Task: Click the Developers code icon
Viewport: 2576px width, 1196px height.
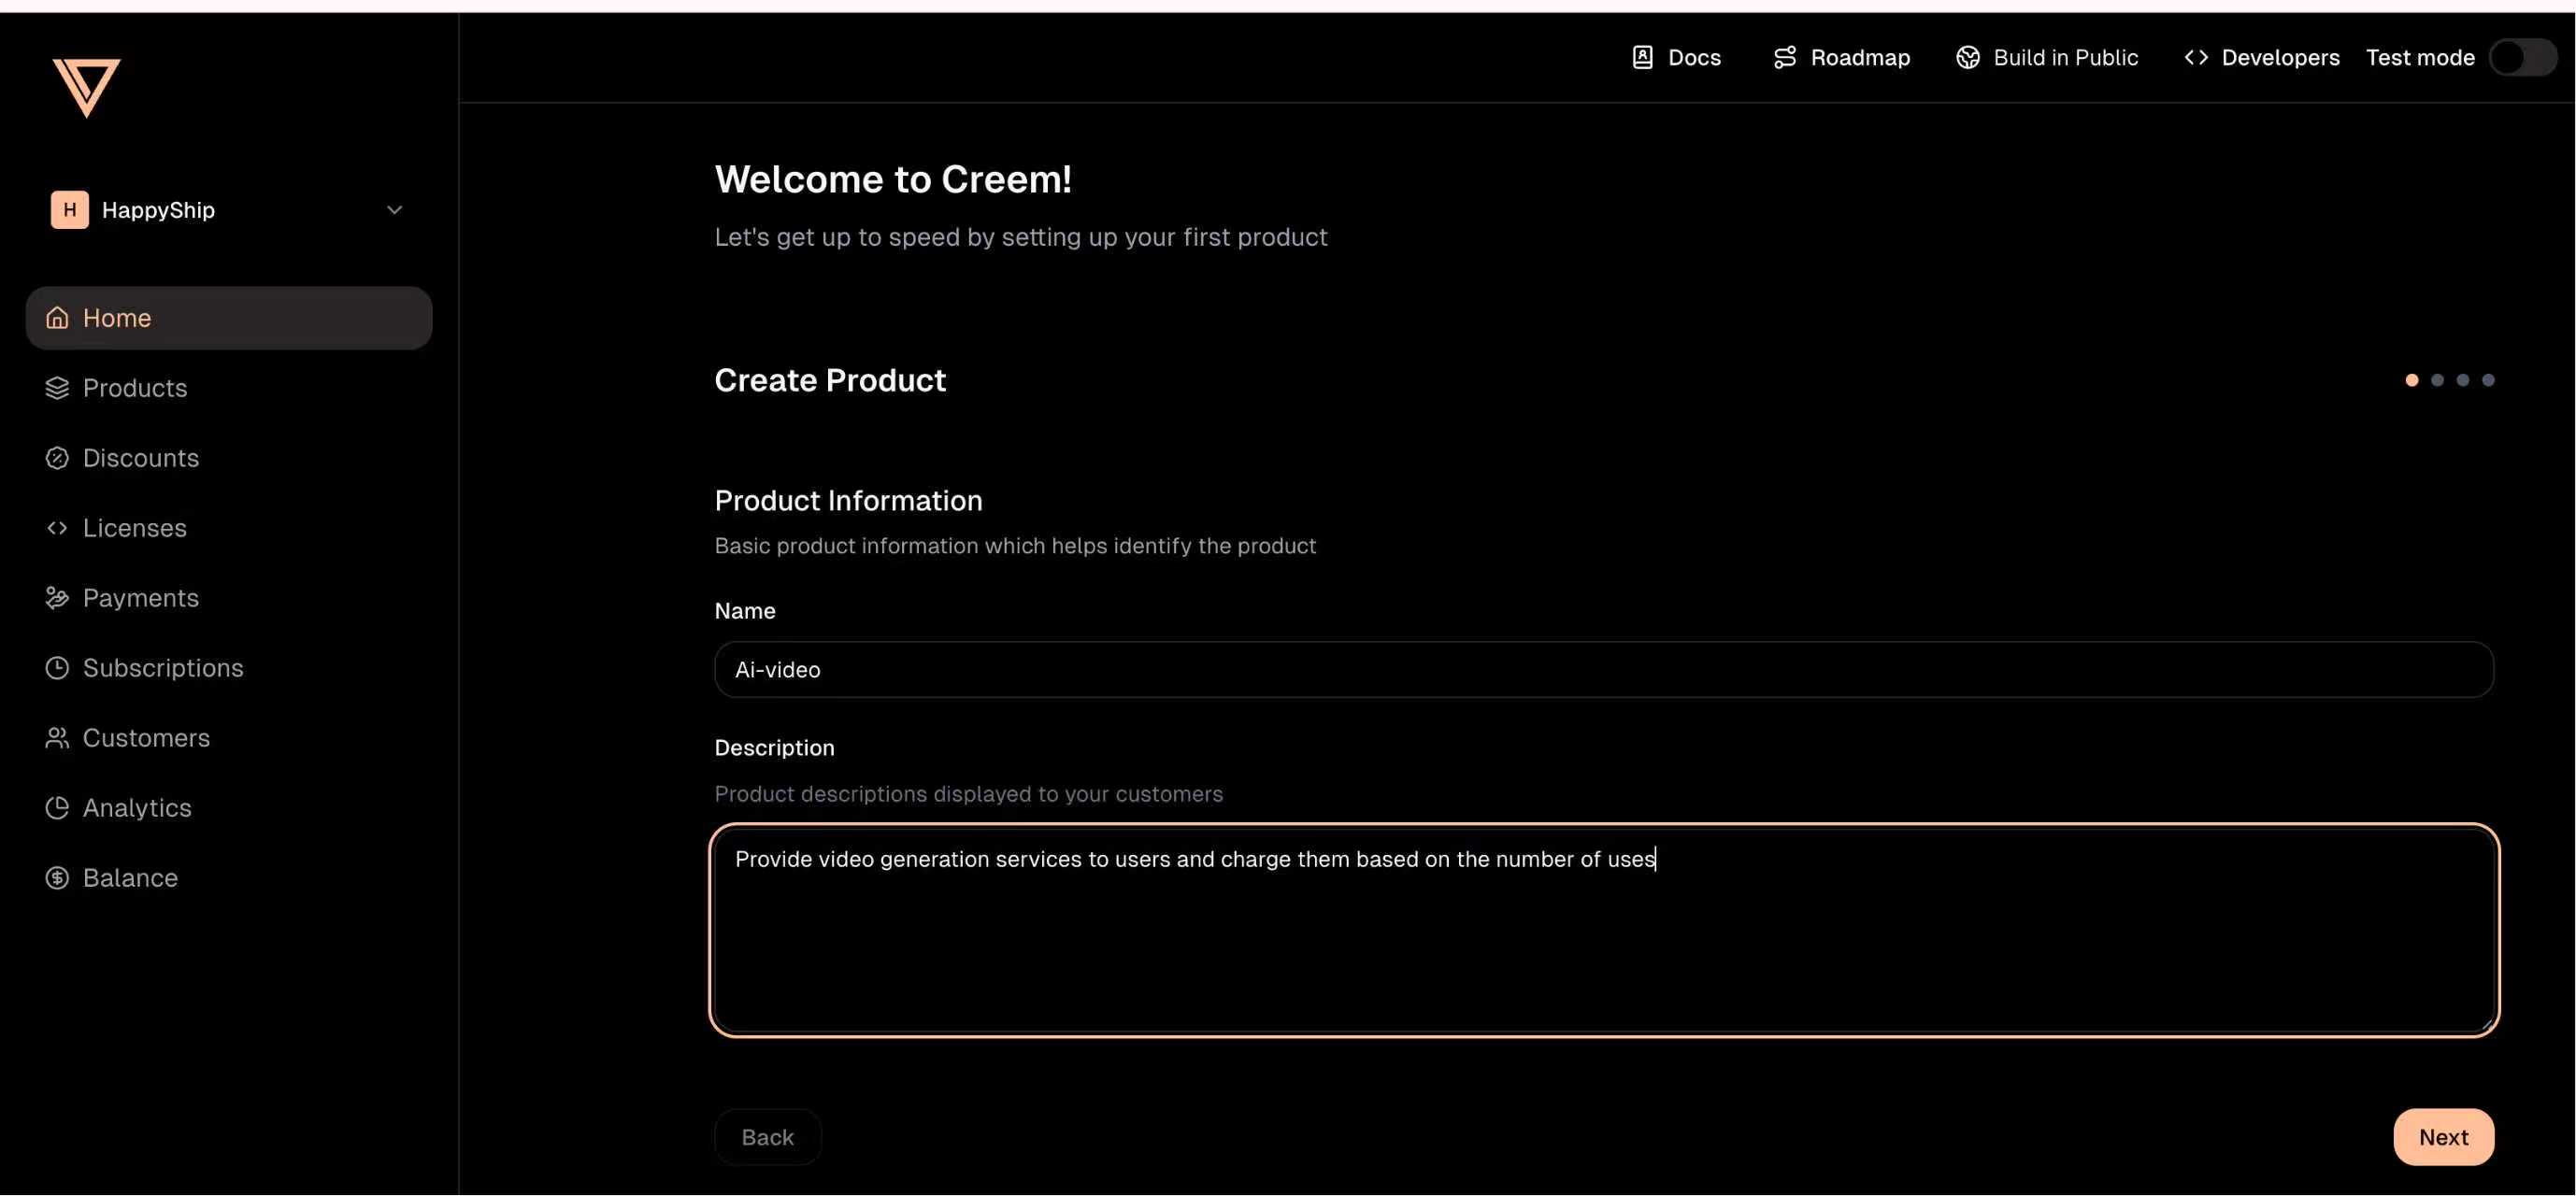Action: (2195, 58)
